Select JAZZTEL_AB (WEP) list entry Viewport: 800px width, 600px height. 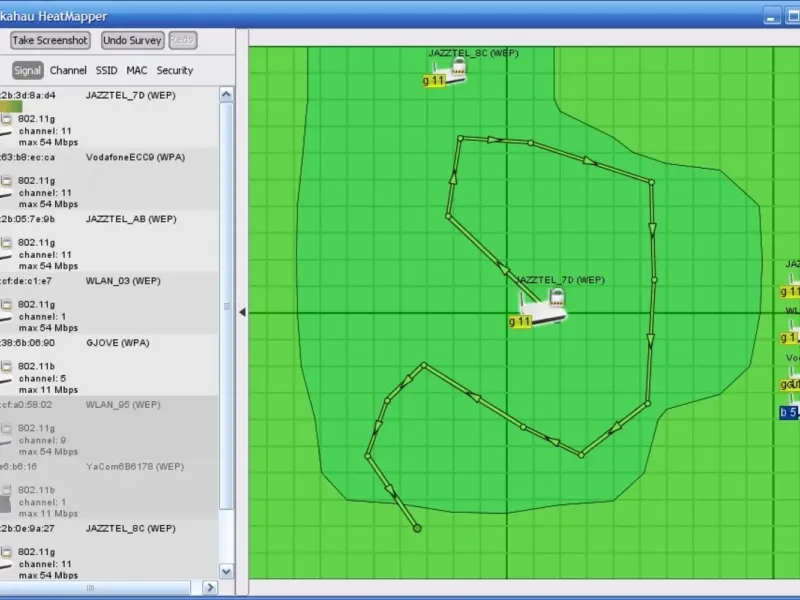(x=131, y=219)
